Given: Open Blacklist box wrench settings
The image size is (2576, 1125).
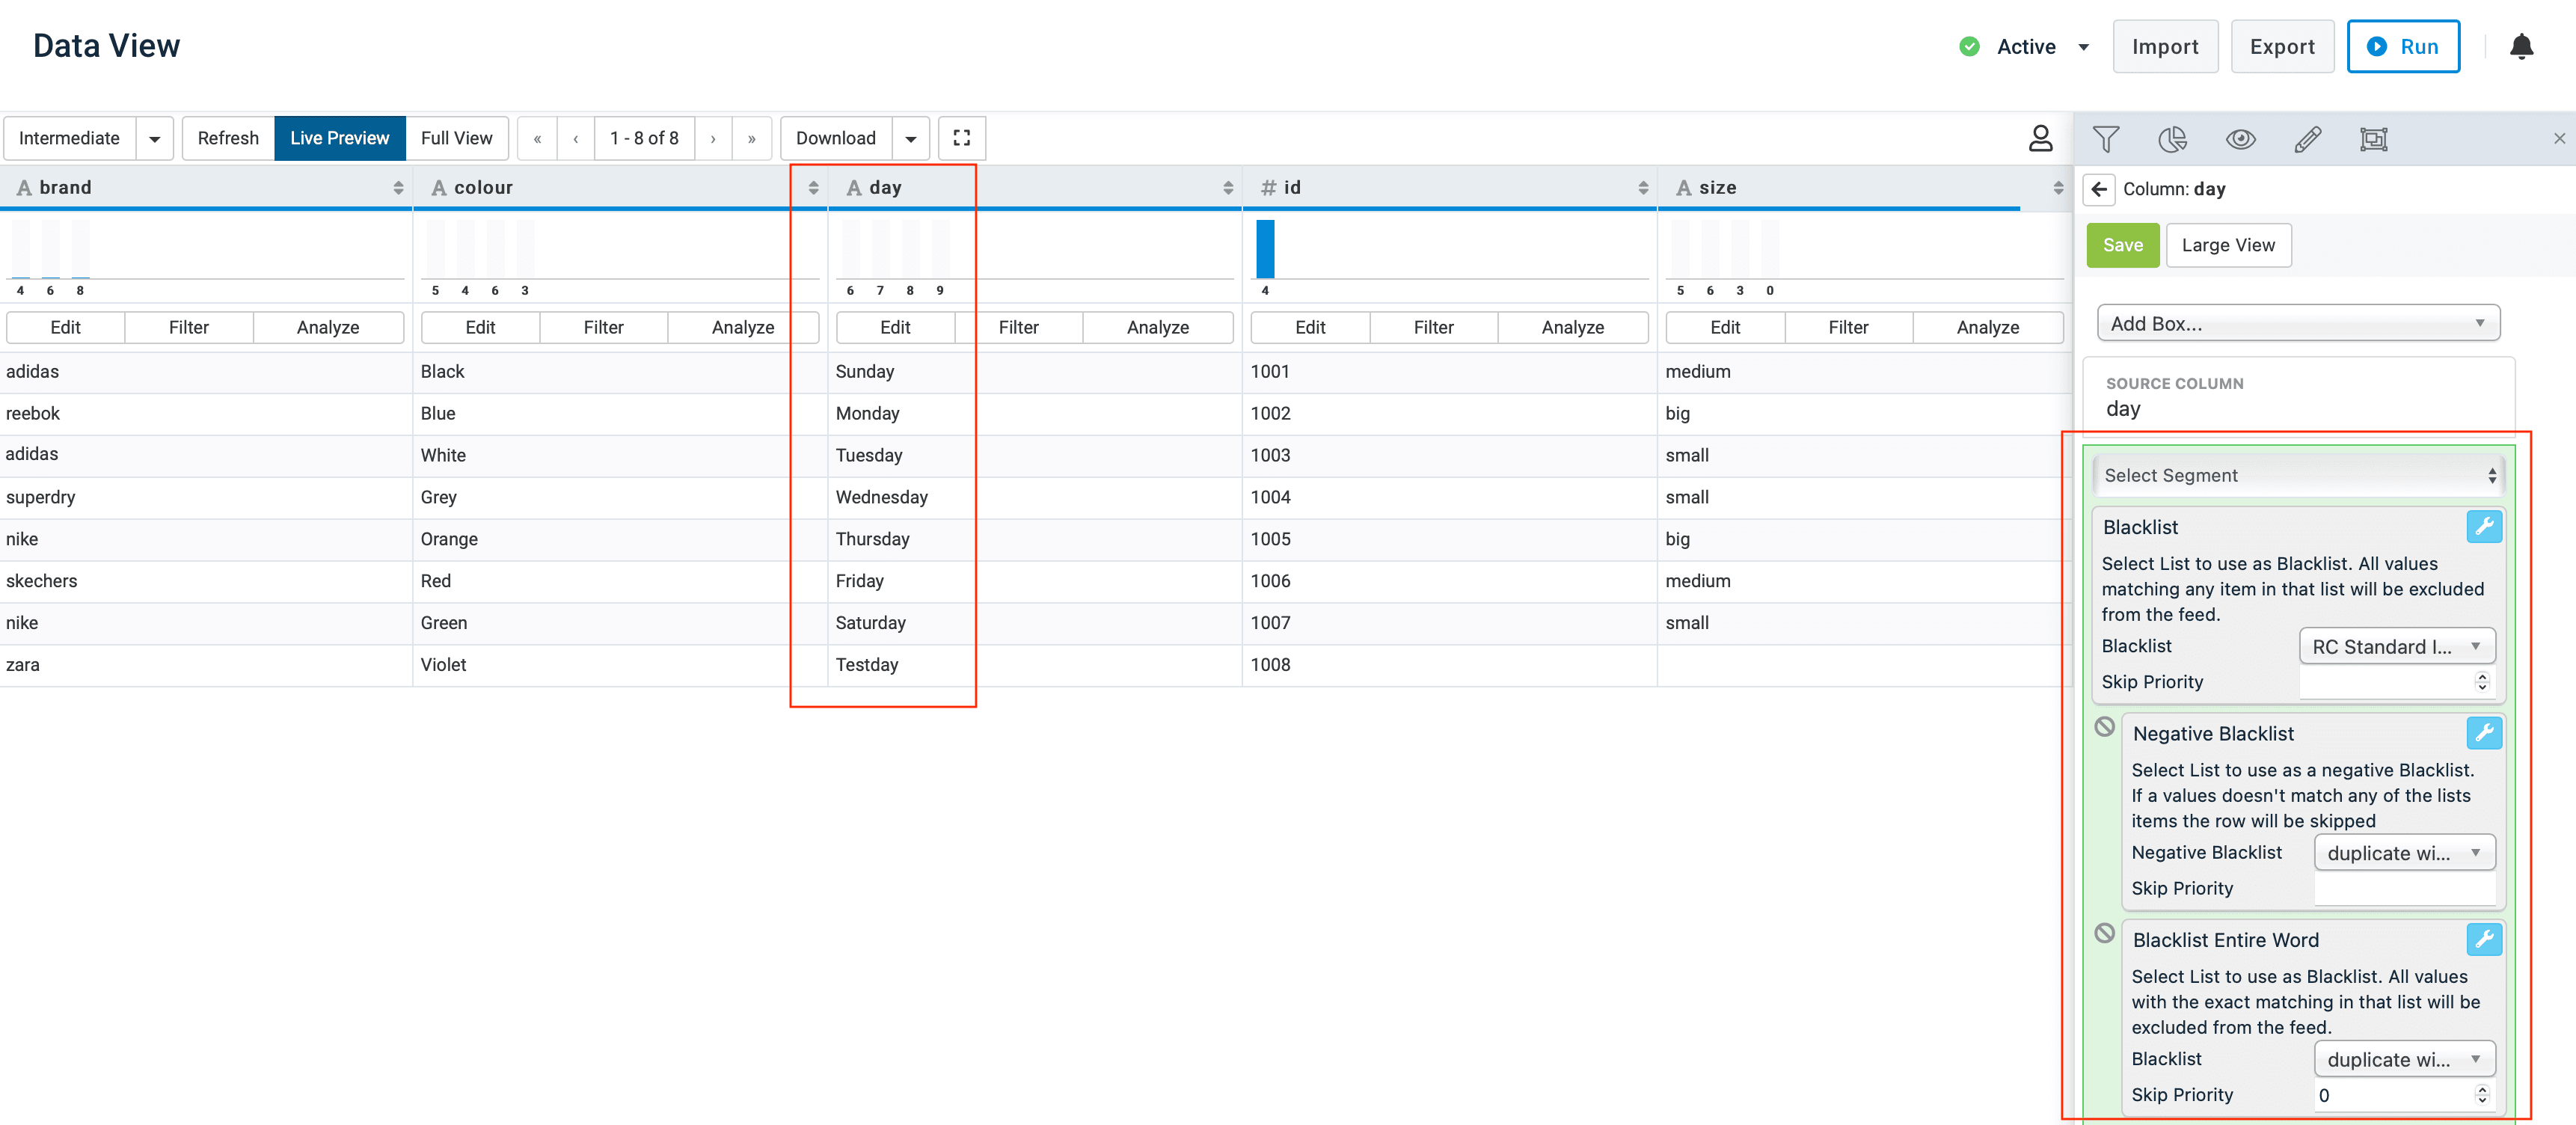Looking at the screenshot, I should coord(2484,527).
